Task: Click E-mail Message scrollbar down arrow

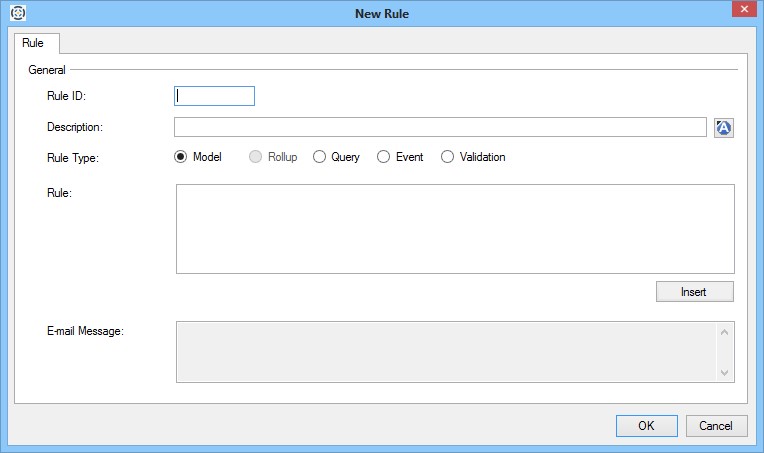Action: 725,372
